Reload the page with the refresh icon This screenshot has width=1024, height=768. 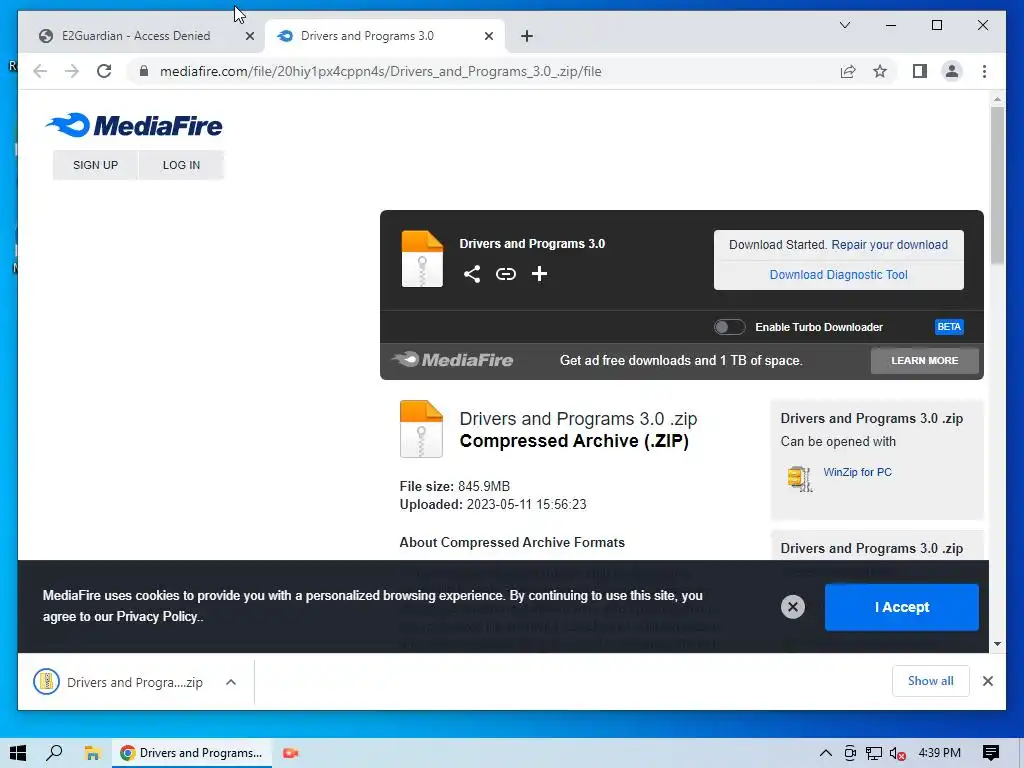click(104, 71)
